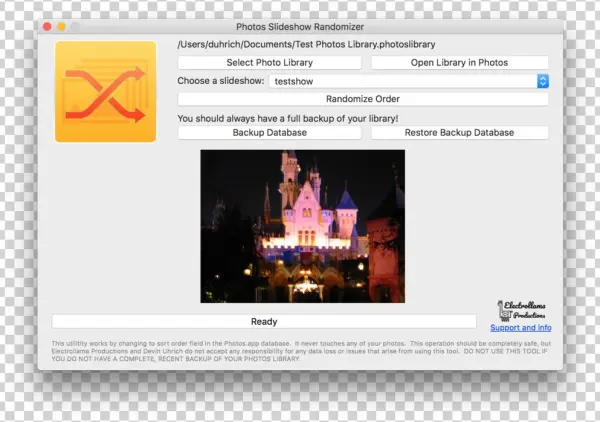600x422 pixels.
Task: Open Library in Photos
Action: pyautogui.click(x=460, y=62)
